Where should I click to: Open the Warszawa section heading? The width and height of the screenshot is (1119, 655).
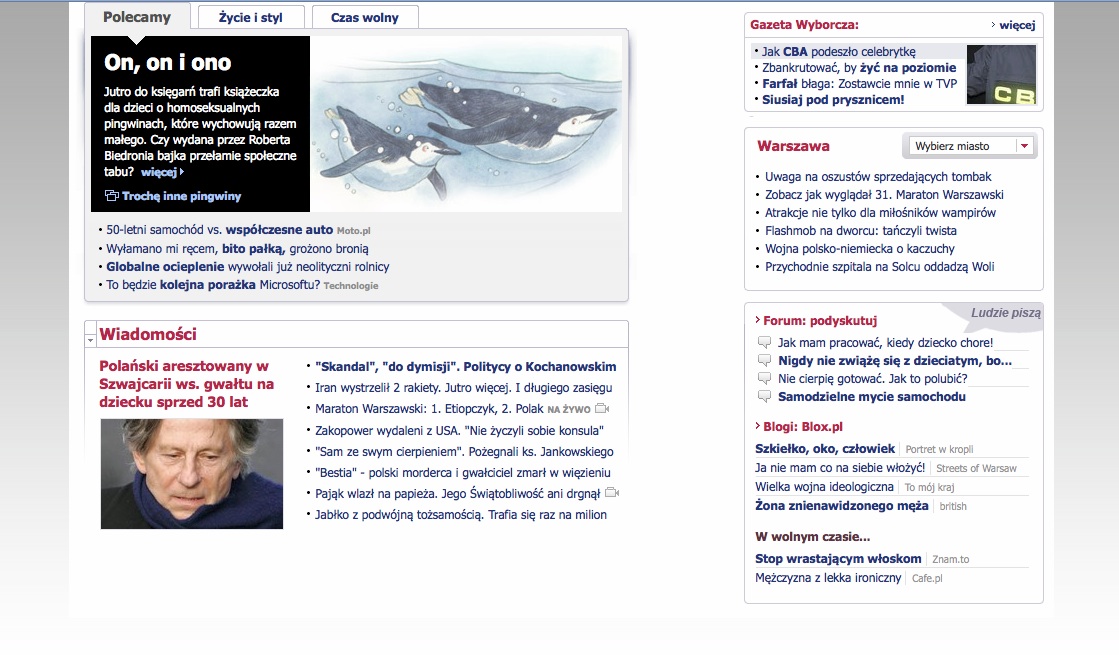793,146
